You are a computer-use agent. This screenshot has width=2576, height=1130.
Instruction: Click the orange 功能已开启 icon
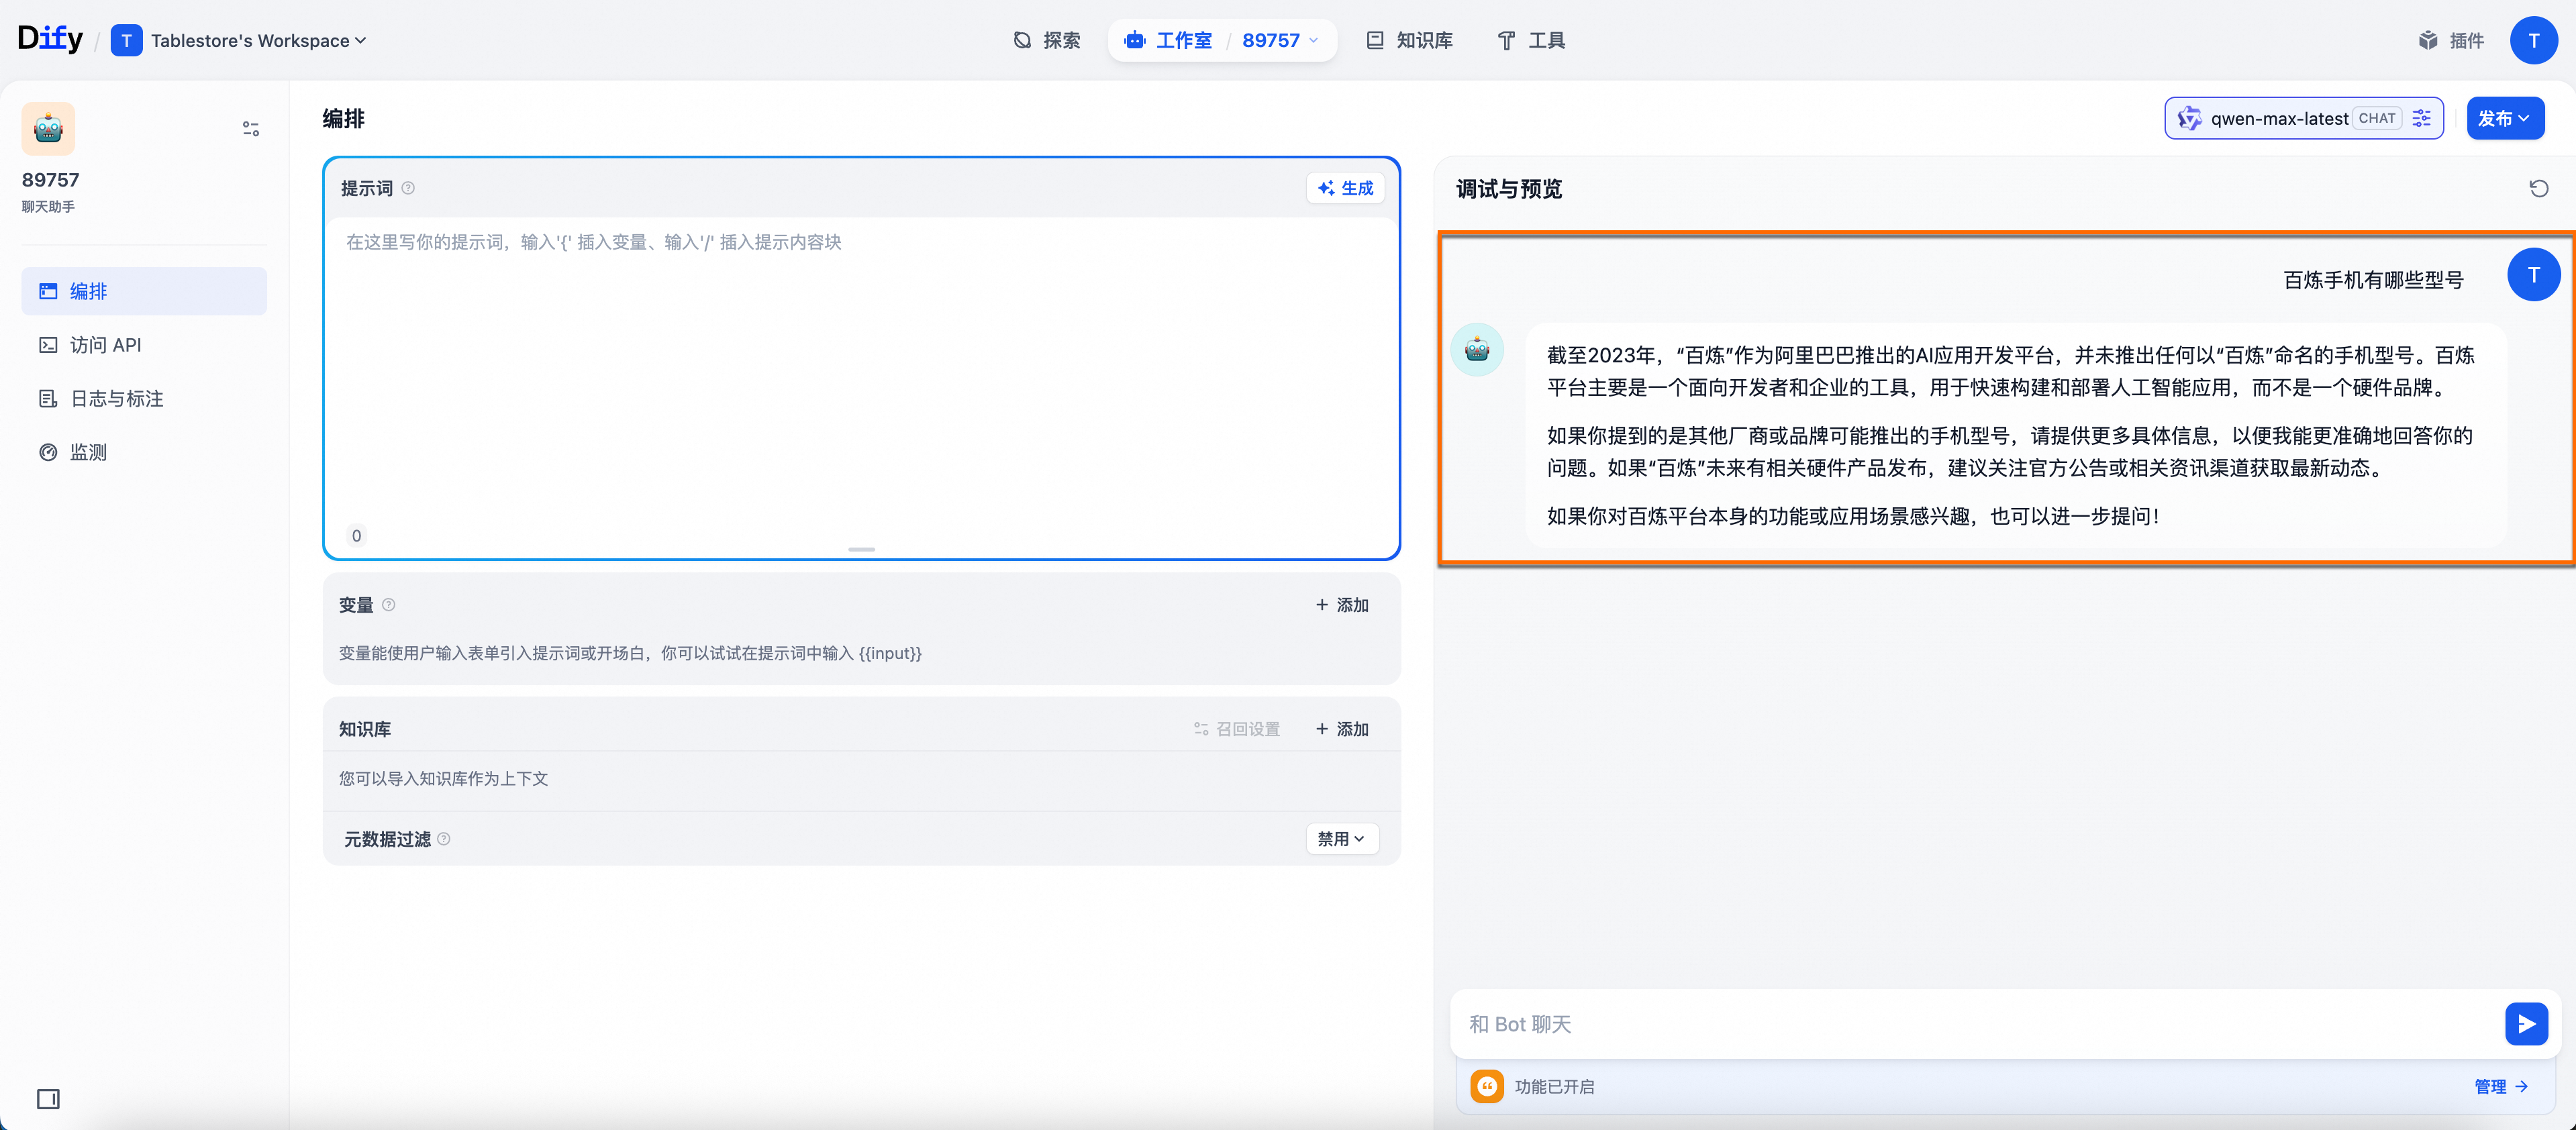tap(1487, 1086)
